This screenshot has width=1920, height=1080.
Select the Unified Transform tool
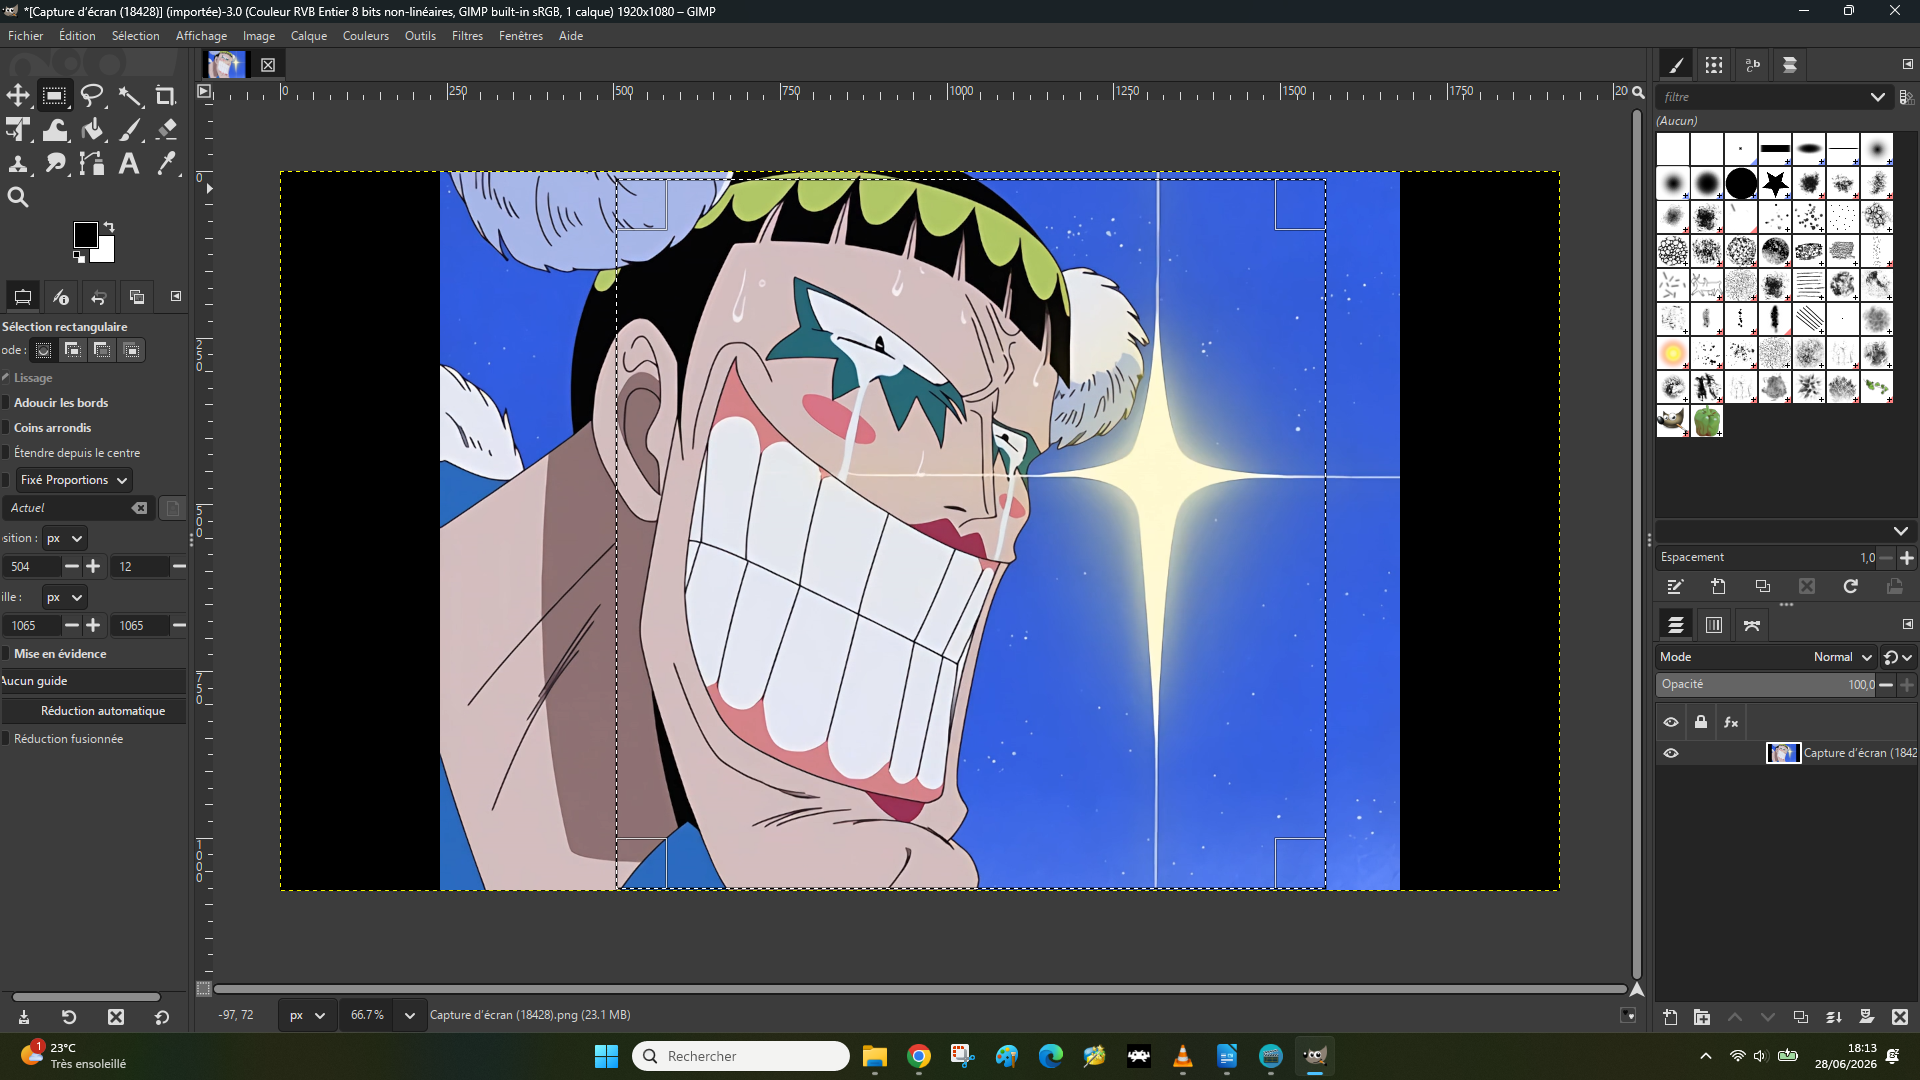[18, 130]
